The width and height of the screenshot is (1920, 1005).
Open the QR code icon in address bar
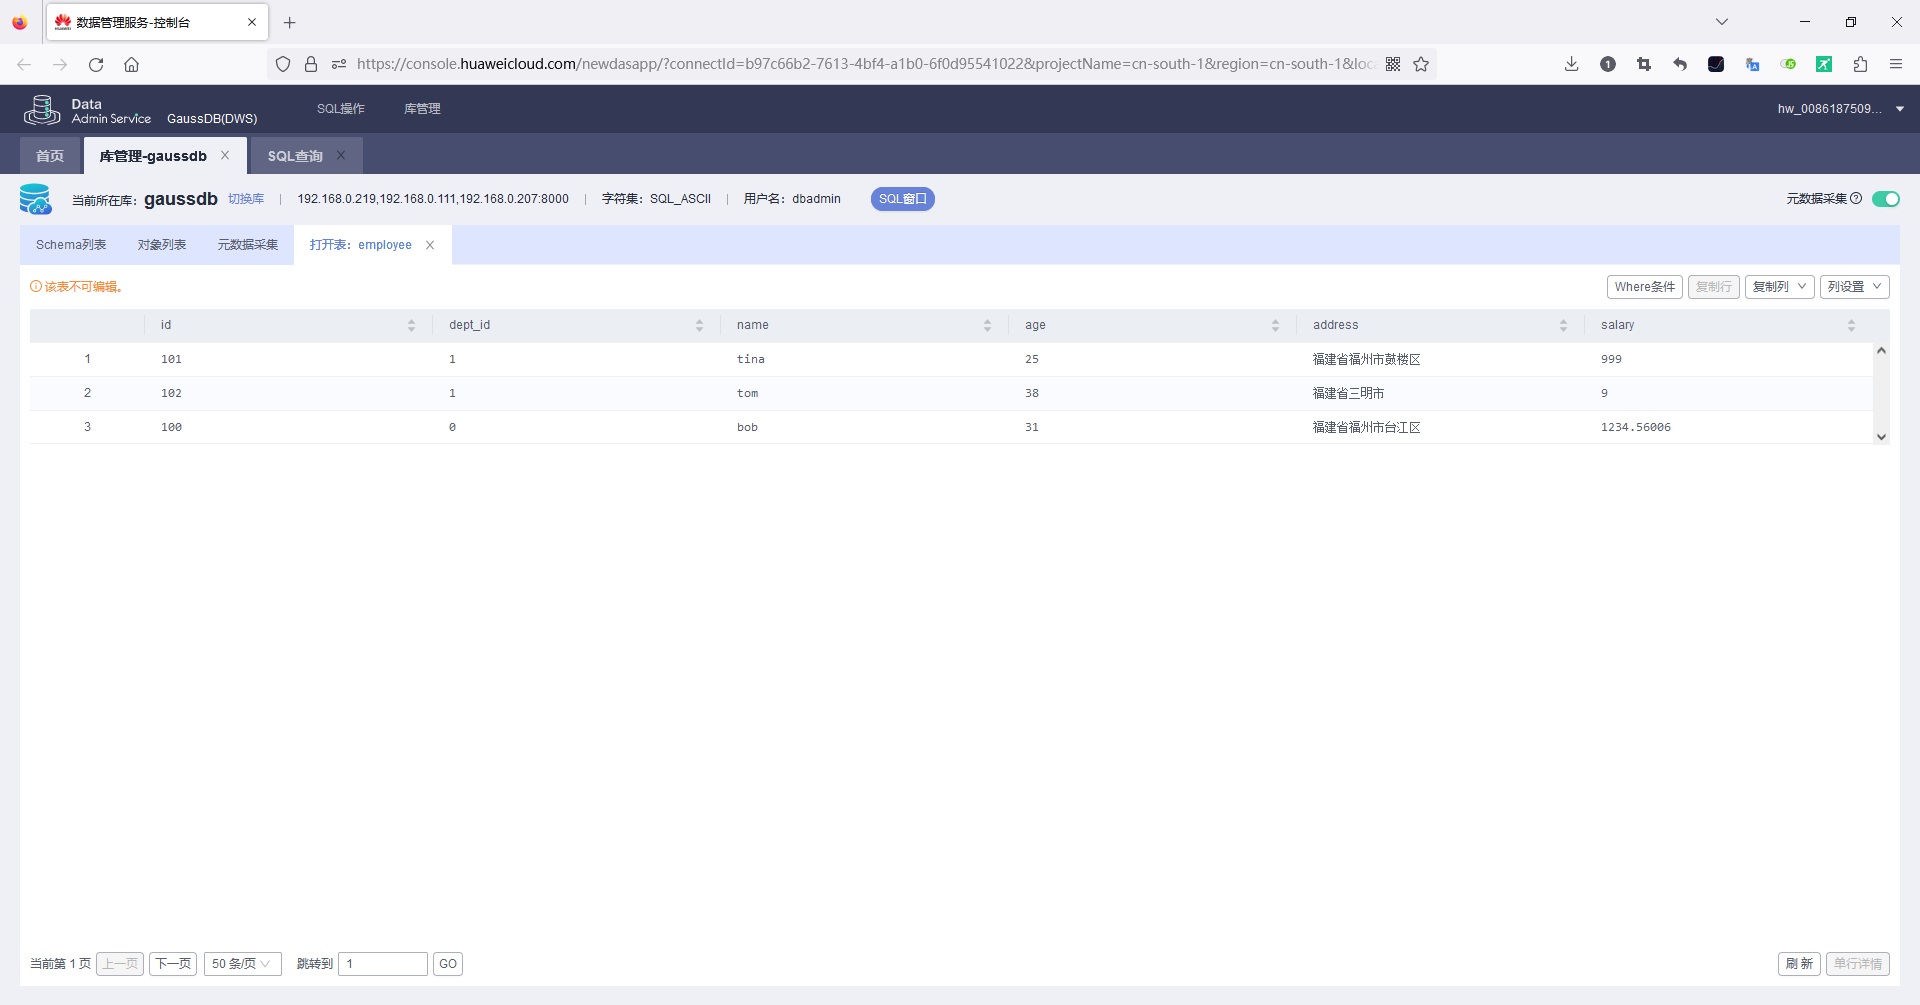pos(1393,64)
